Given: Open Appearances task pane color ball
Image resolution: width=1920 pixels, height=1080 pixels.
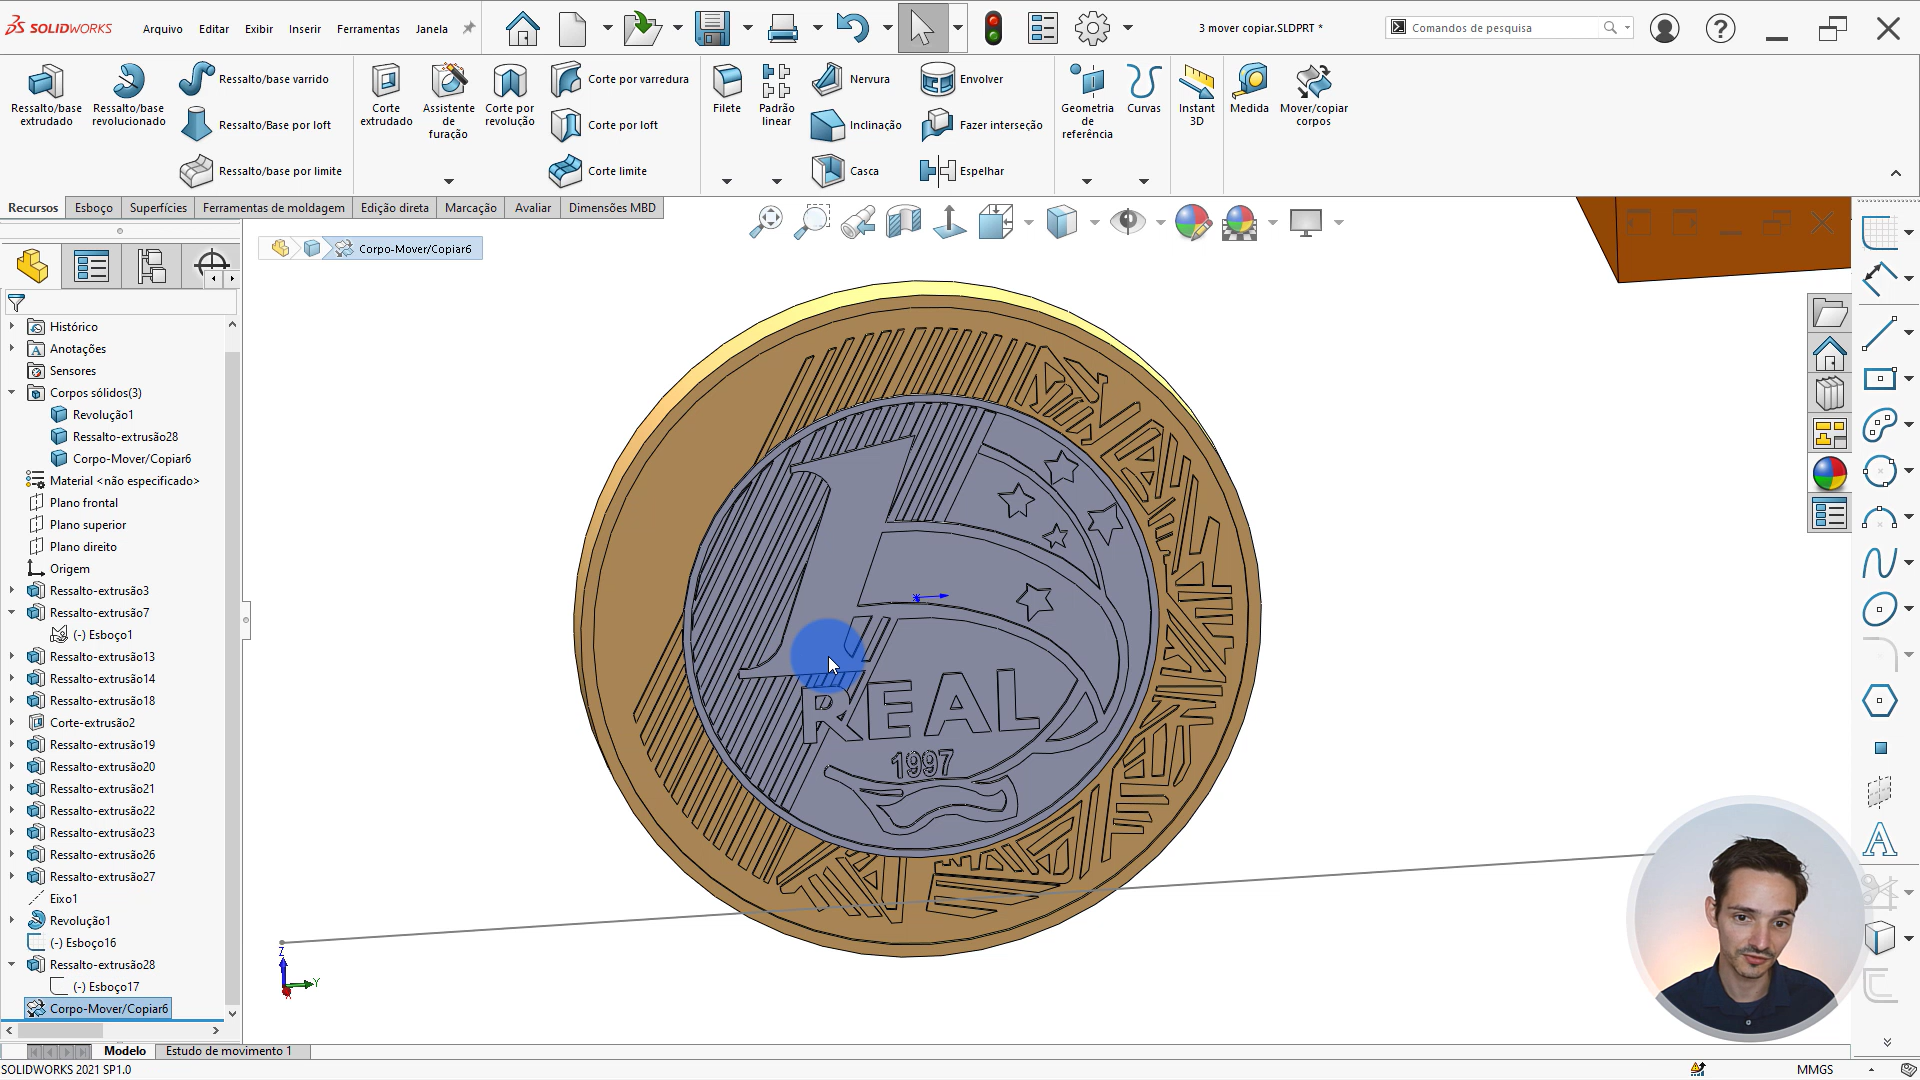Looking at the screenshot, I should coord(1829,473).
